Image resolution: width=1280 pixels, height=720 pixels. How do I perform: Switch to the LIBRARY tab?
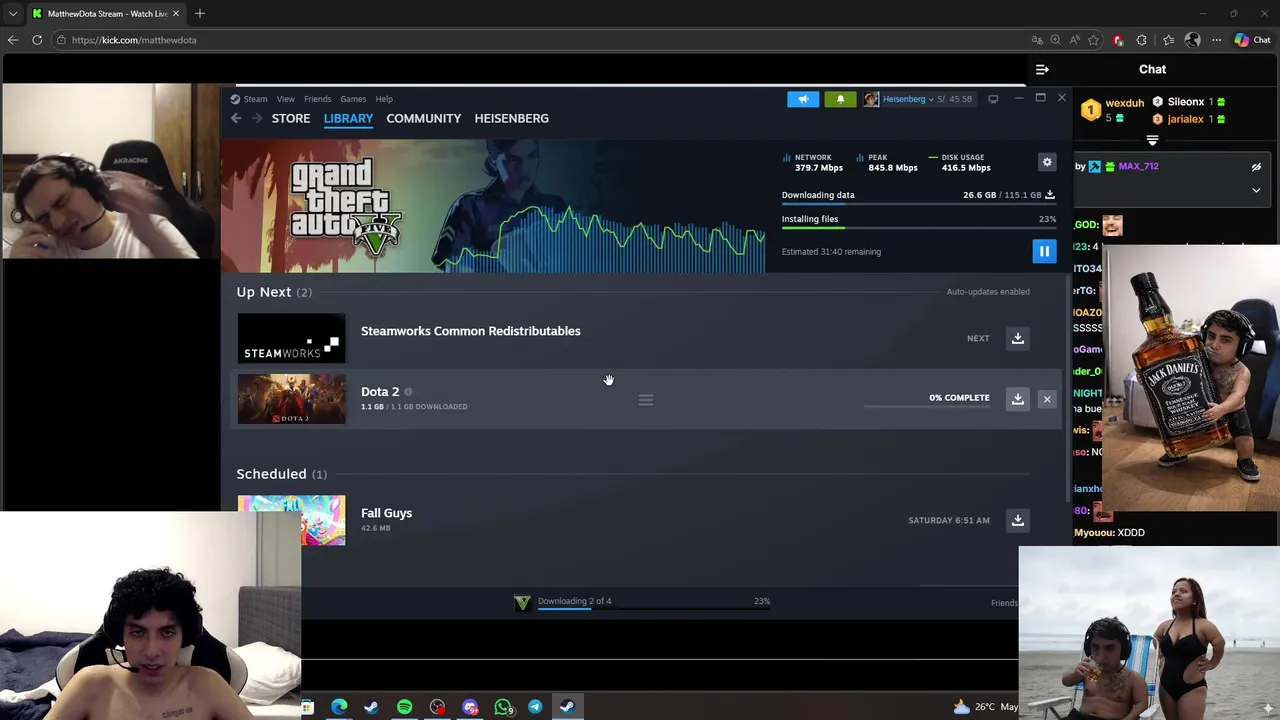pyautogui.click(x=348, y=118)
